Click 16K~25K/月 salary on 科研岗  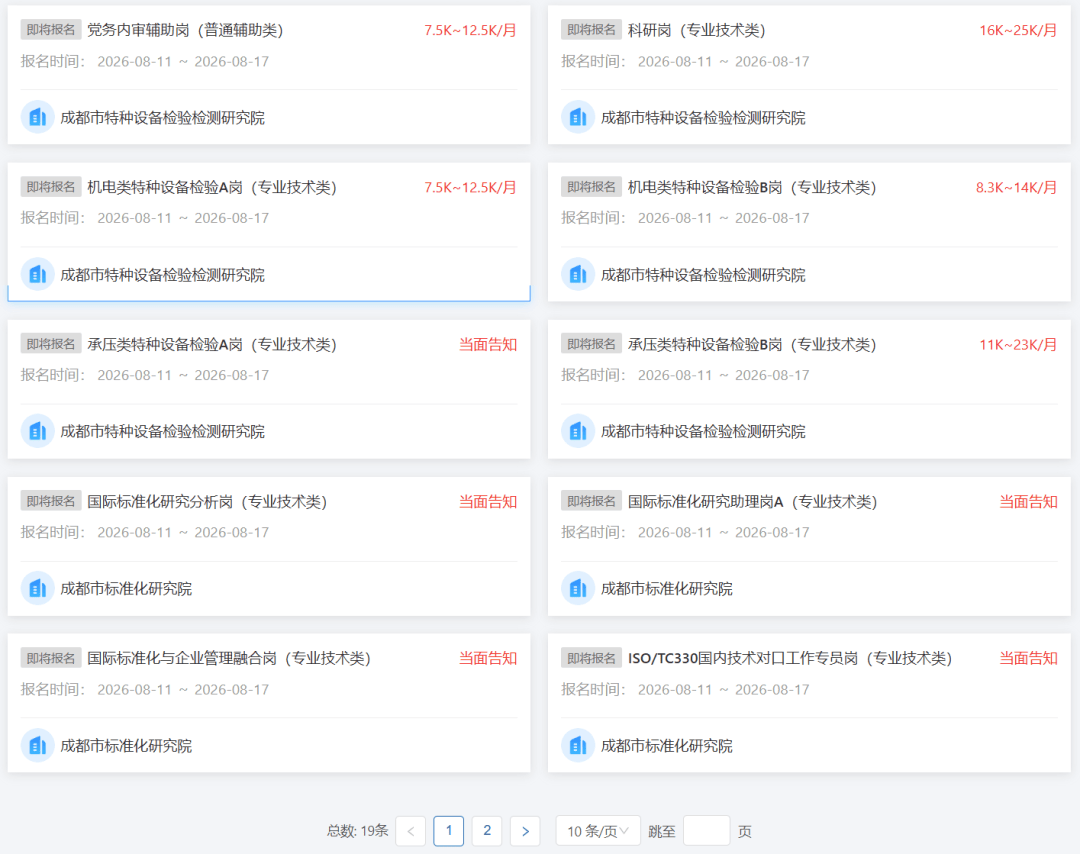click(x=1018, y=30)
